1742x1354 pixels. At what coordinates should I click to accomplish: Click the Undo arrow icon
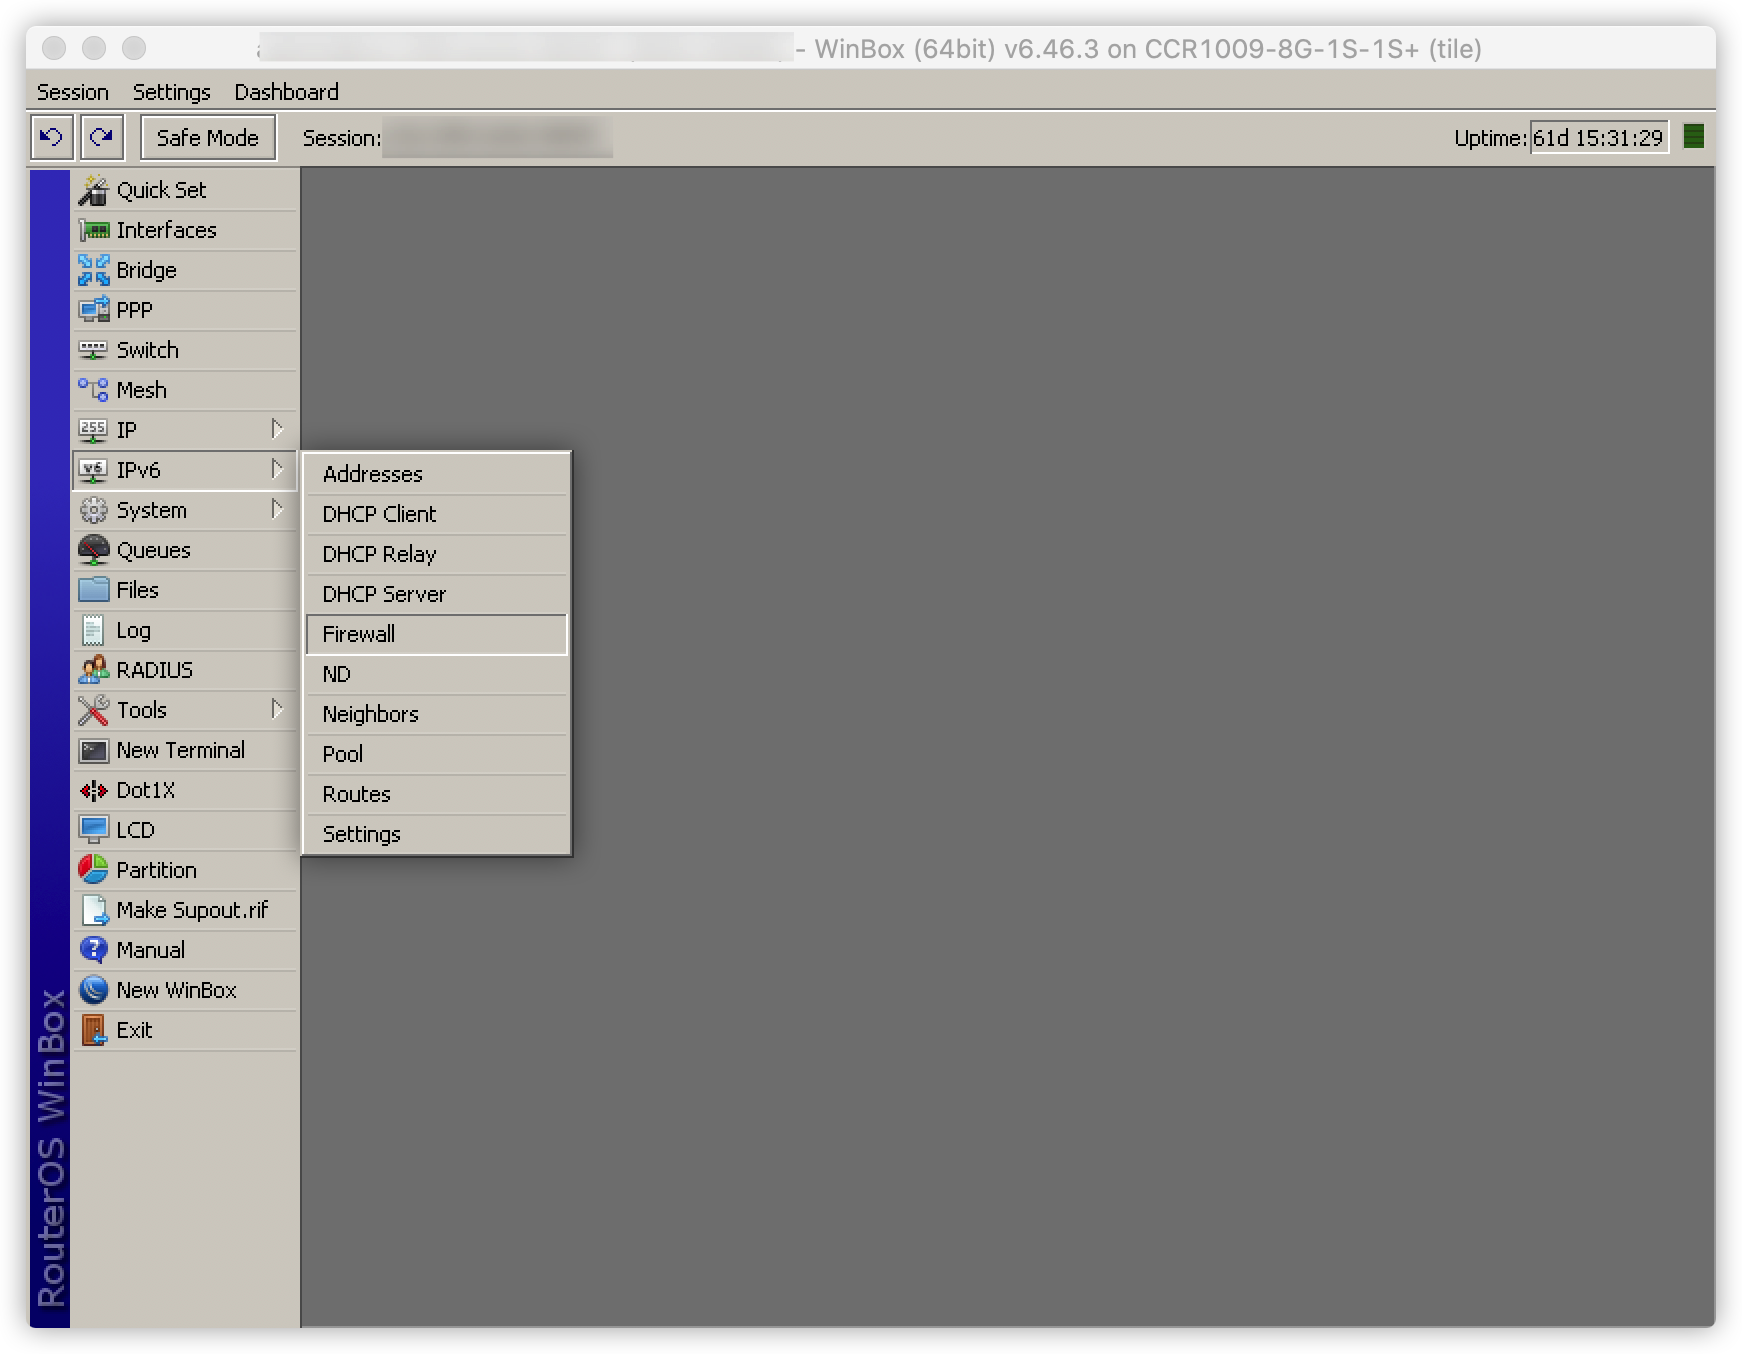(51, 137)
